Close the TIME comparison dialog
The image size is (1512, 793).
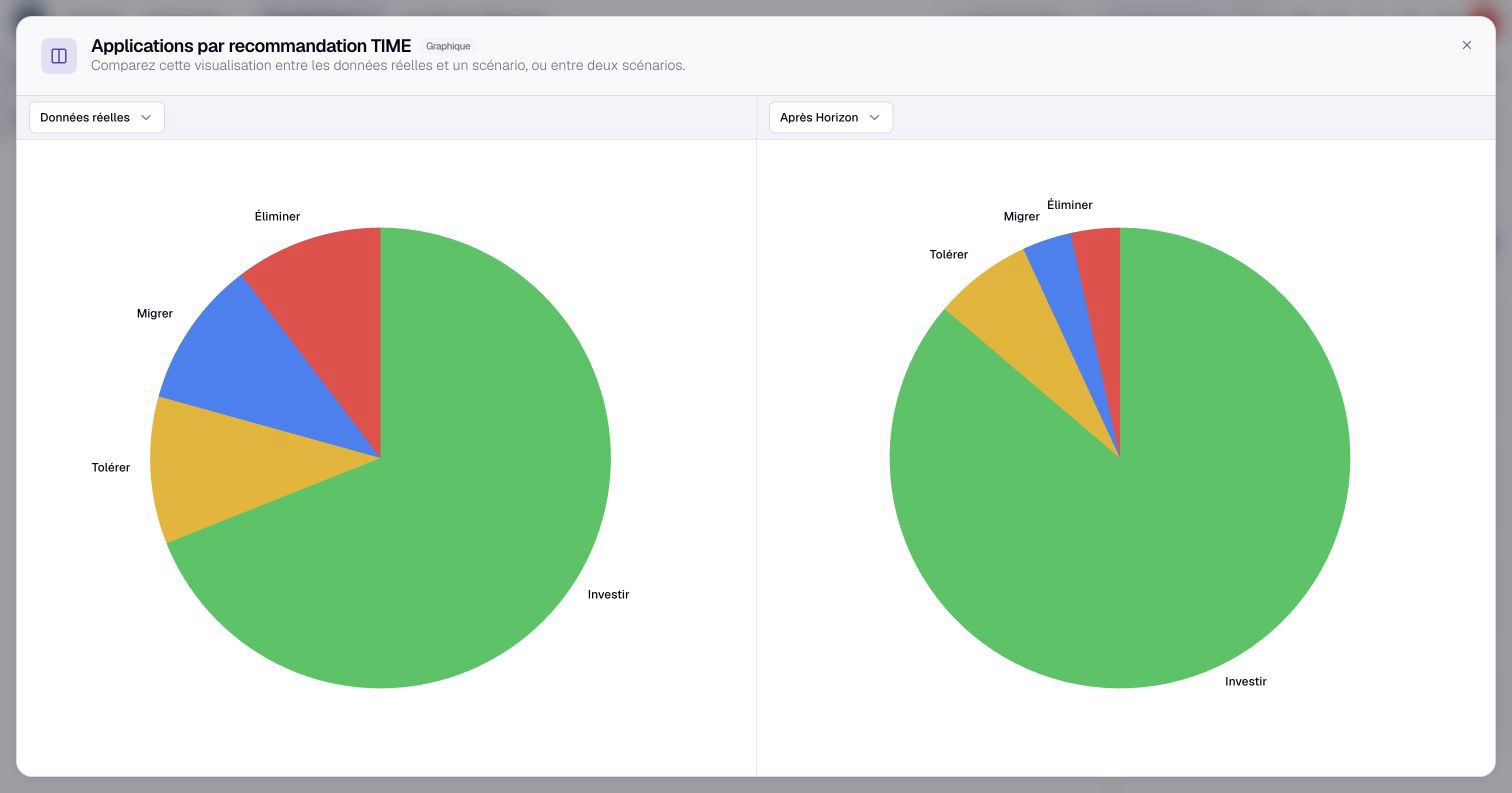tap(1467, 45)
